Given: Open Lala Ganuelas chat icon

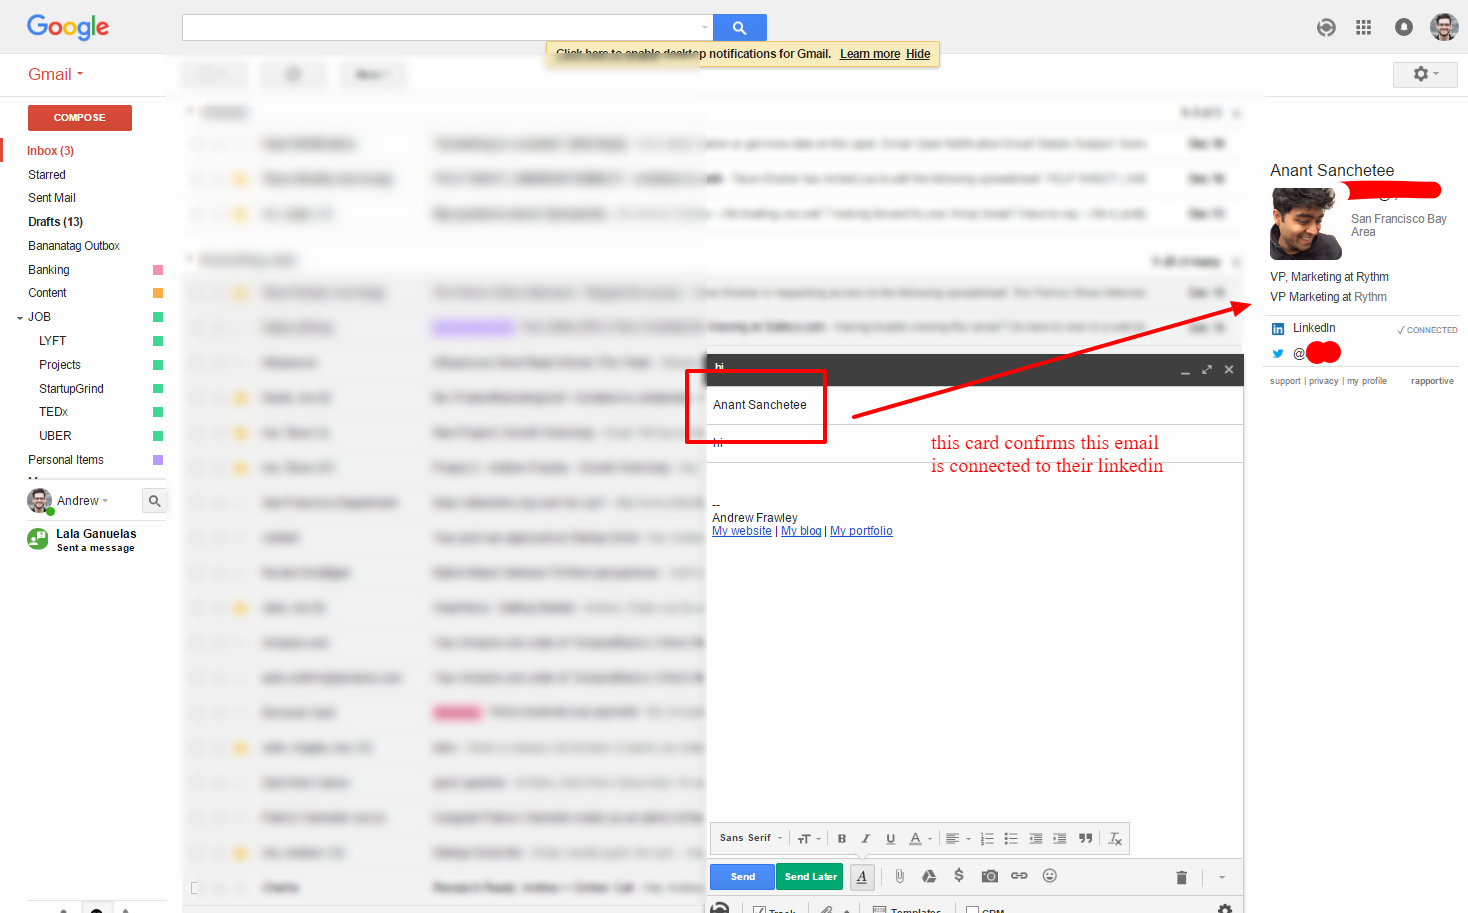Looking at the screenshot, I should [38, 540].
